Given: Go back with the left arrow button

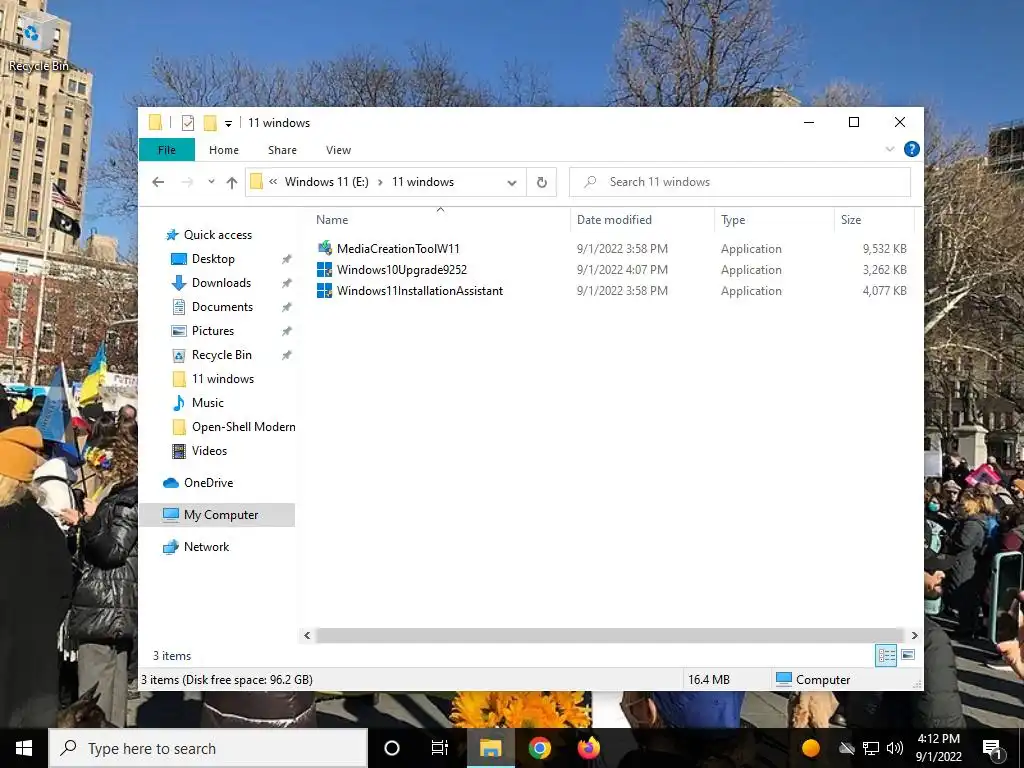Looking at the screenshot, I should pos(158,182).
